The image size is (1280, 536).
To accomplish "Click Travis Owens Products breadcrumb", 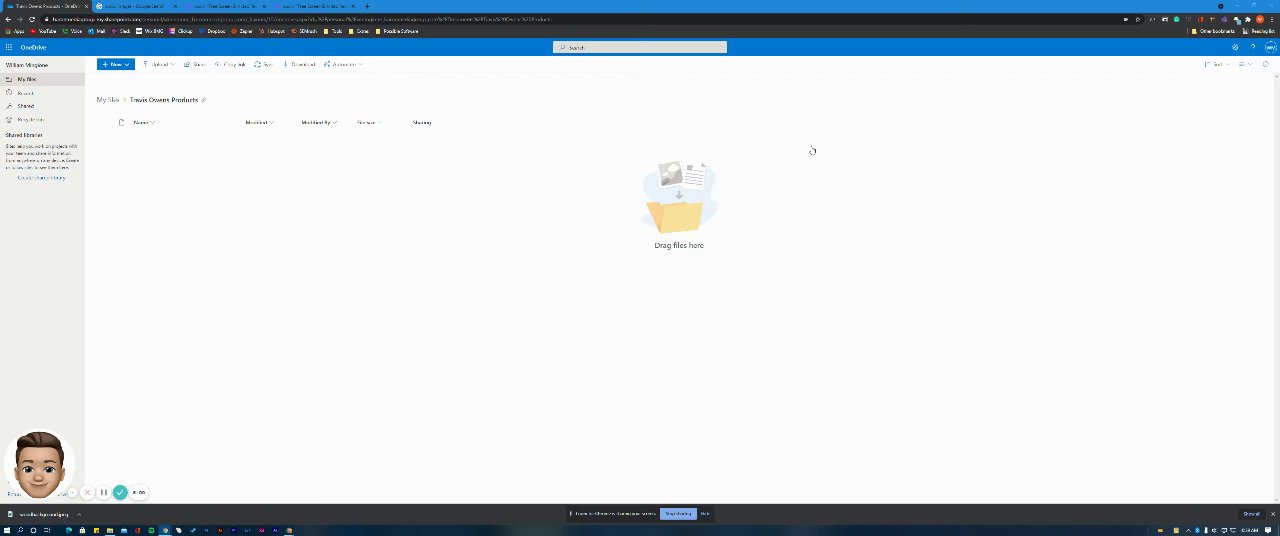I will [x=164, y=100].
